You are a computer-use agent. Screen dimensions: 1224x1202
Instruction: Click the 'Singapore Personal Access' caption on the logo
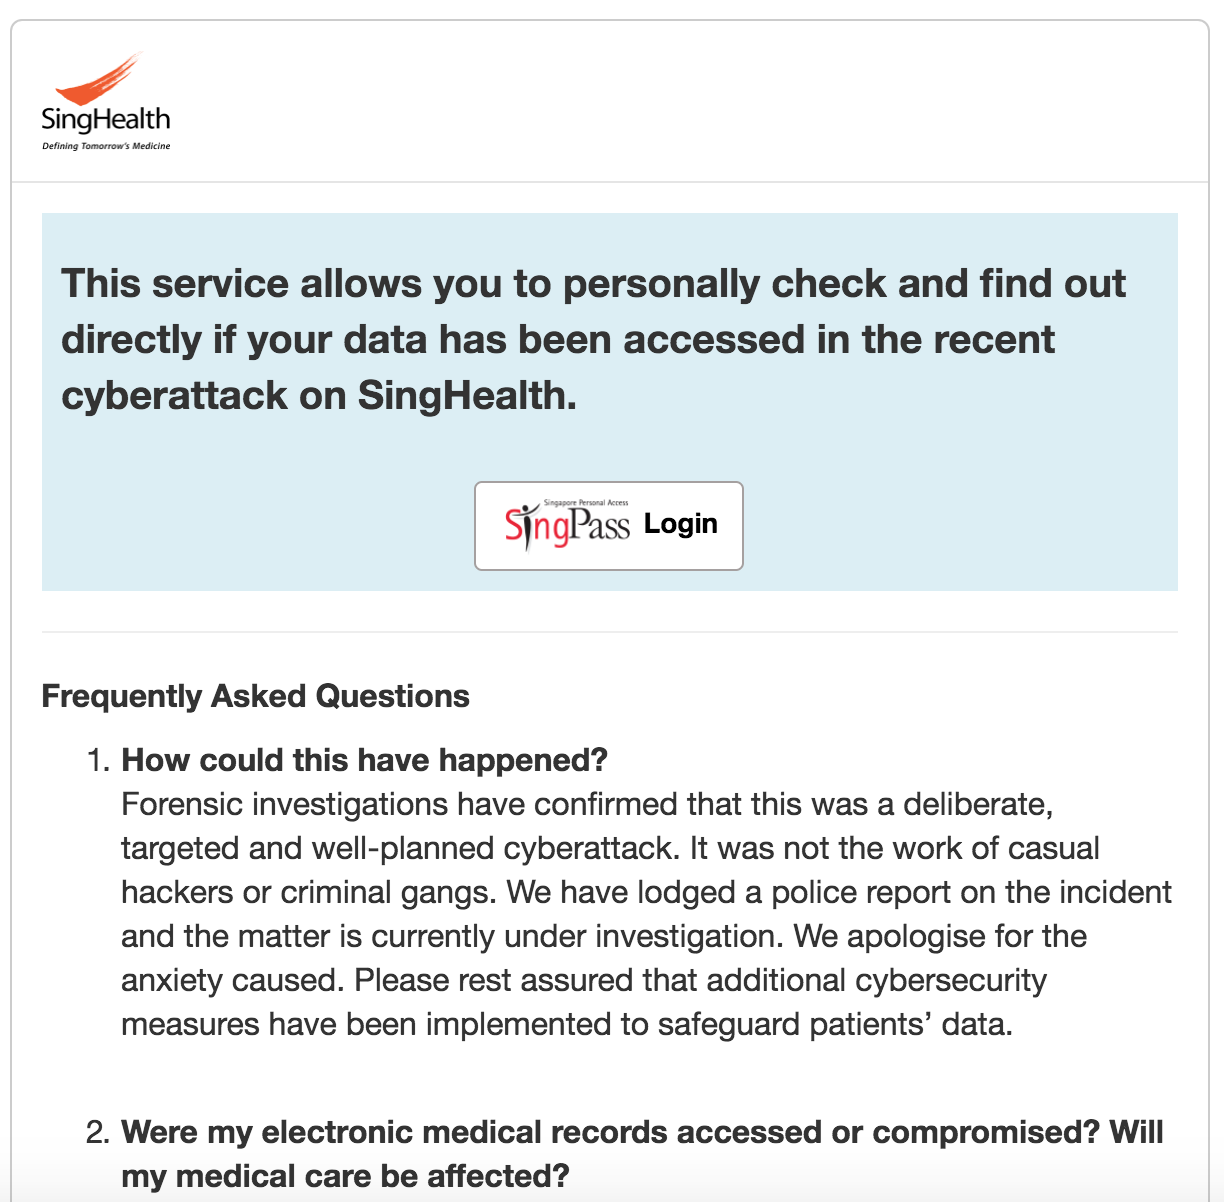pos(586,503)
